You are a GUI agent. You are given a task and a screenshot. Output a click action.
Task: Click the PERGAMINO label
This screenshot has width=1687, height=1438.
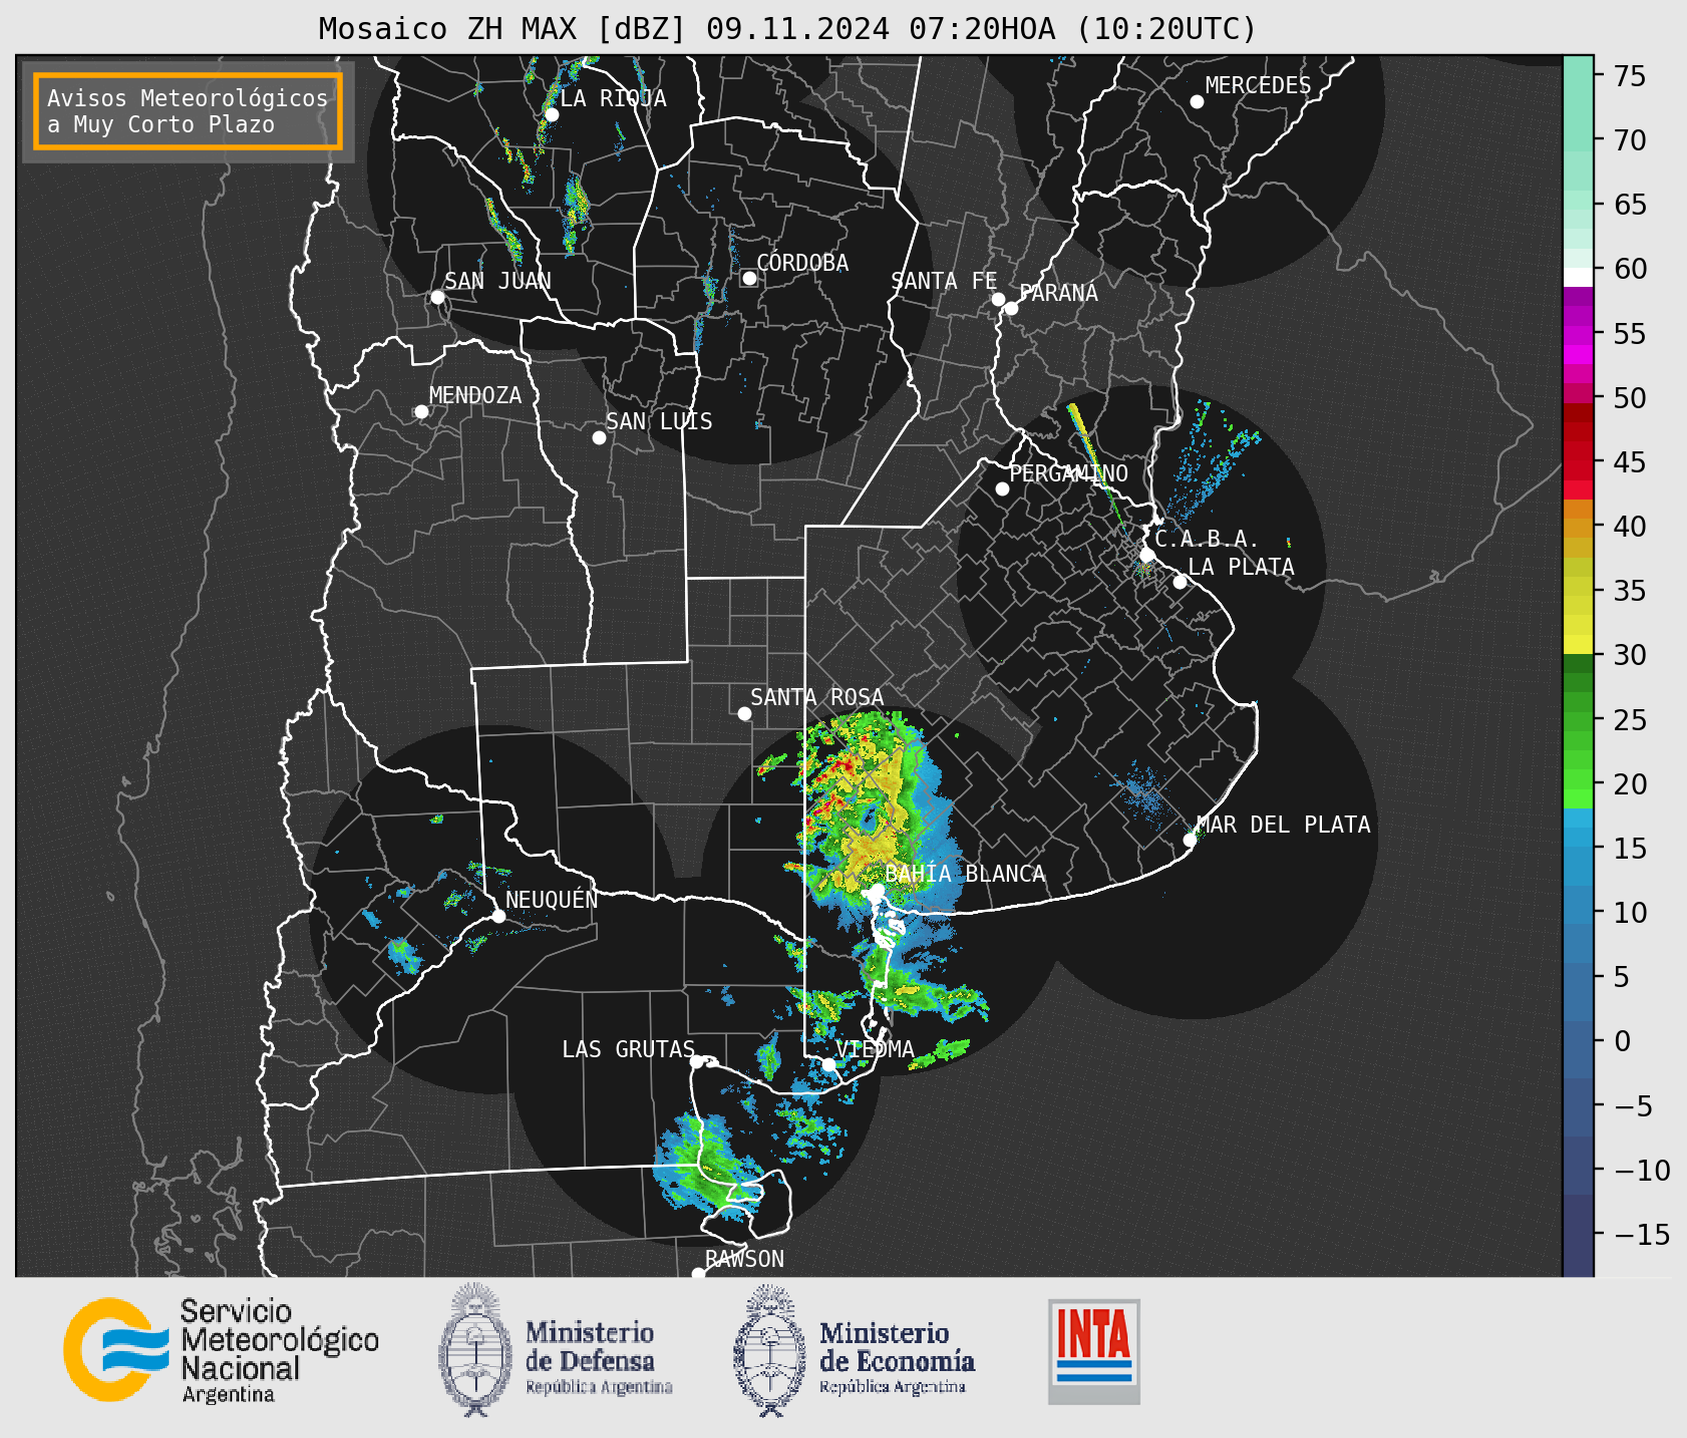pyautogui.click(x=1069, y=473)
